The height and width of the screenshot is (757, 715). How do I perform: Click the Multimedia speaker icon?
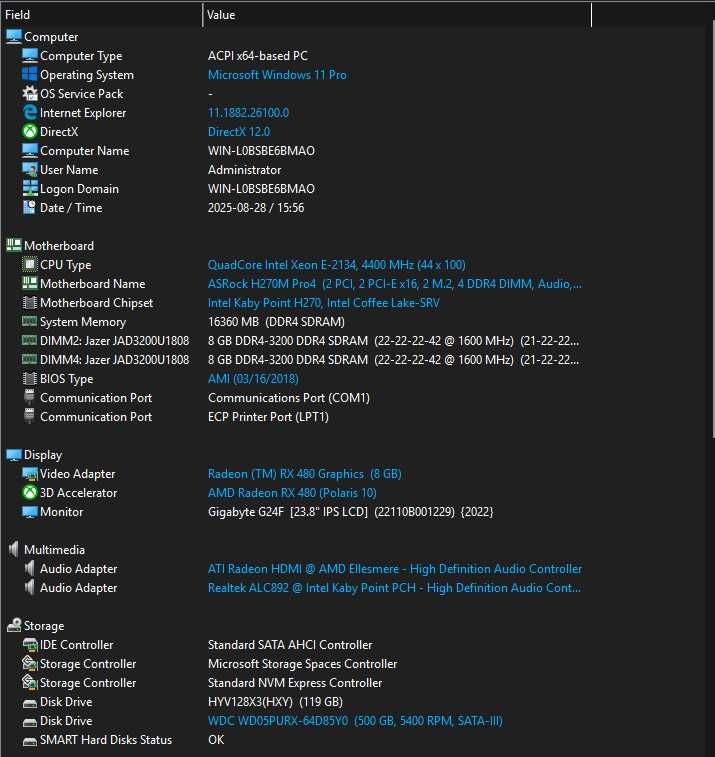click(x=14, y=549)
